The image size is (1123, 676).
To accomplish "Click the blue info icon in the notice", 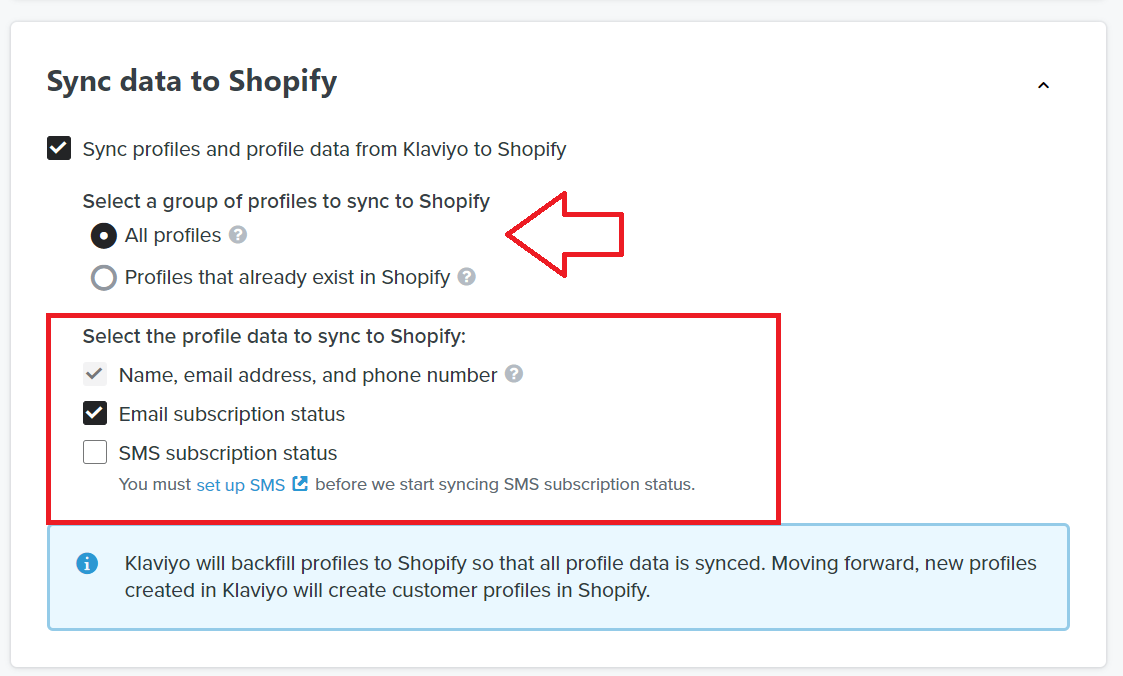I will pyautogui.click(x=87, y=564).
